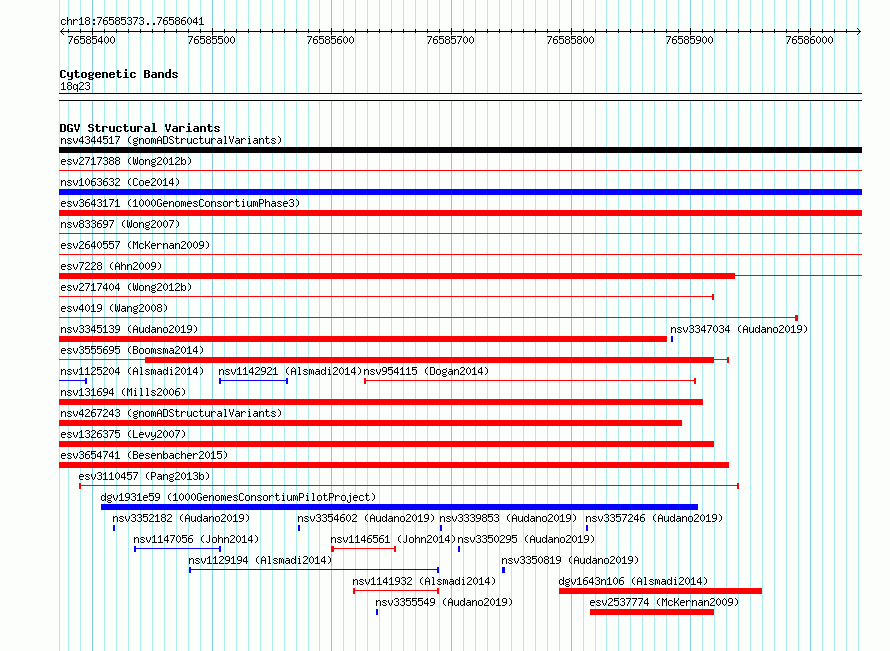Click the 18q23 band label
The width and height of the screenshot is (890, 651).
coord(75,86)
